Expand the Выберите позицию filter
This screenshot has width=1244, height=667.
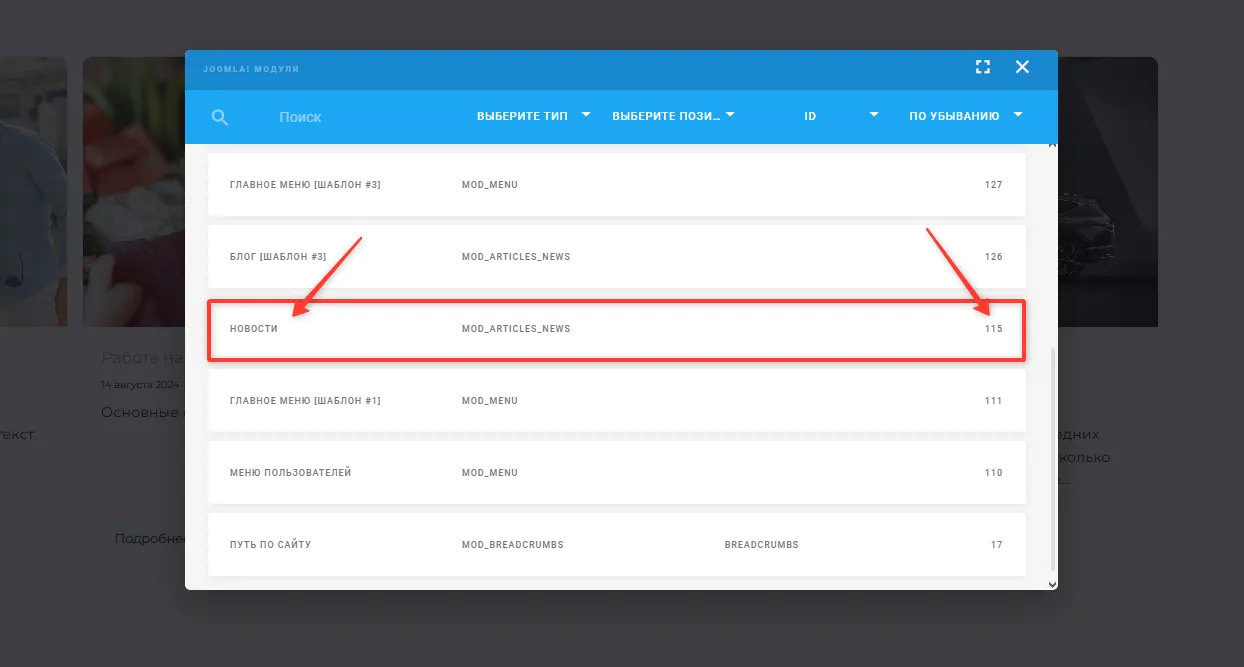(x=673, y=116)
